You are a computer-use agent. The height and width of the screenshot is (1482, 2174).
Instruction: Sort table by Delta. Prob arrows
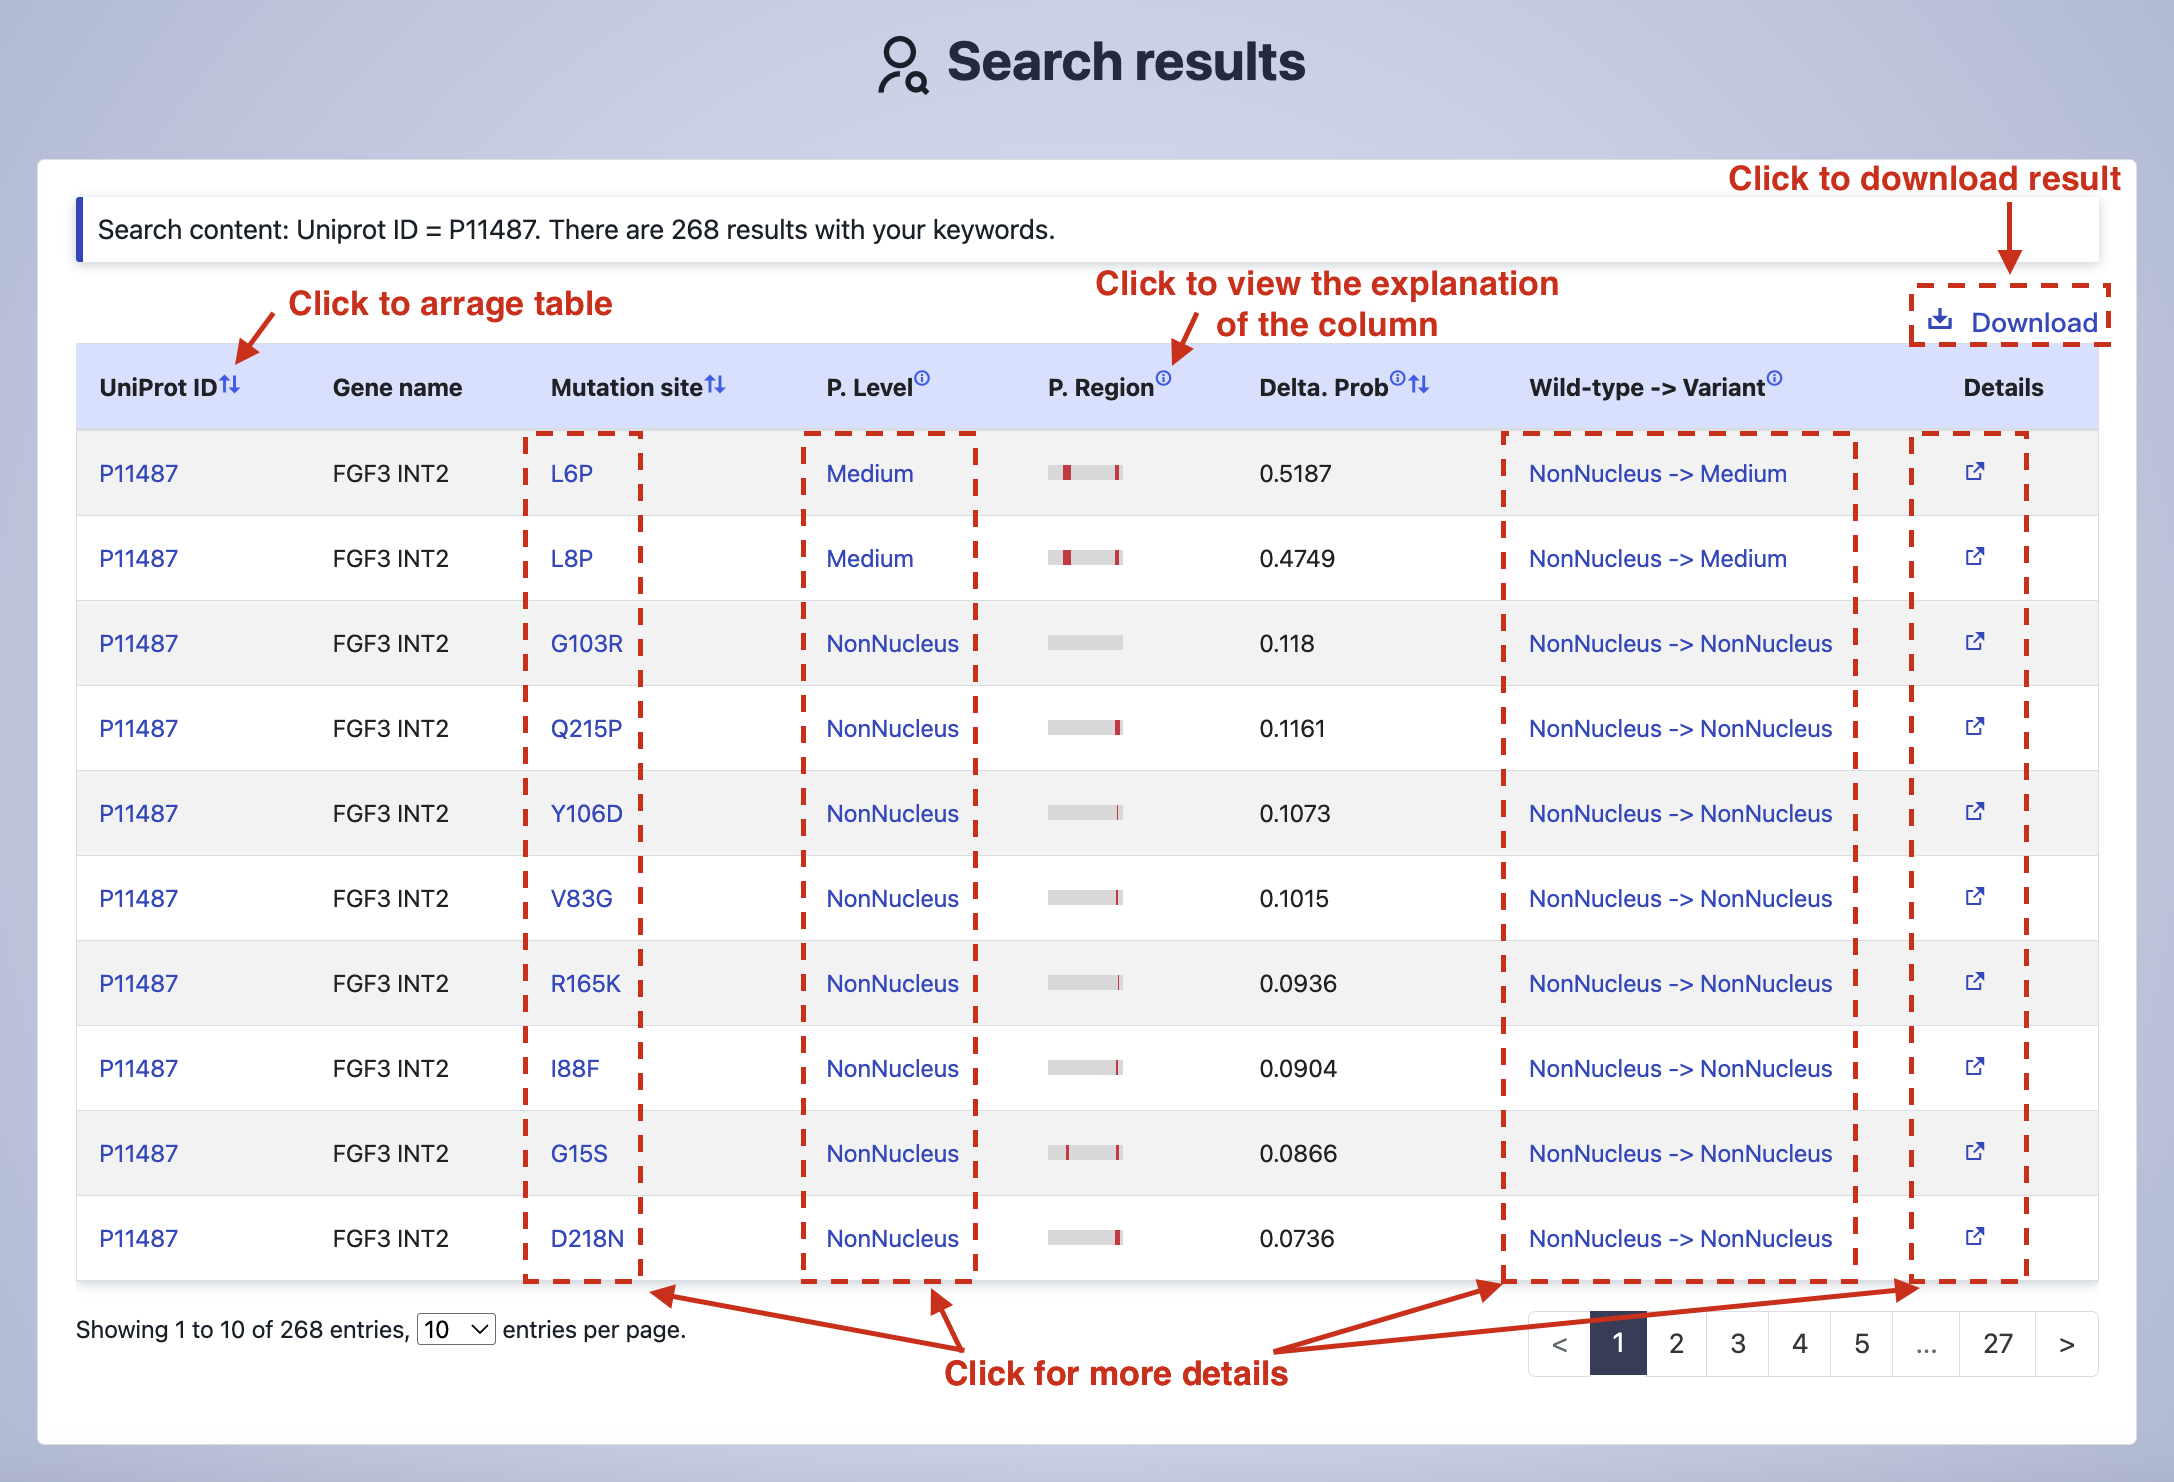click(x=1419, y=384)
